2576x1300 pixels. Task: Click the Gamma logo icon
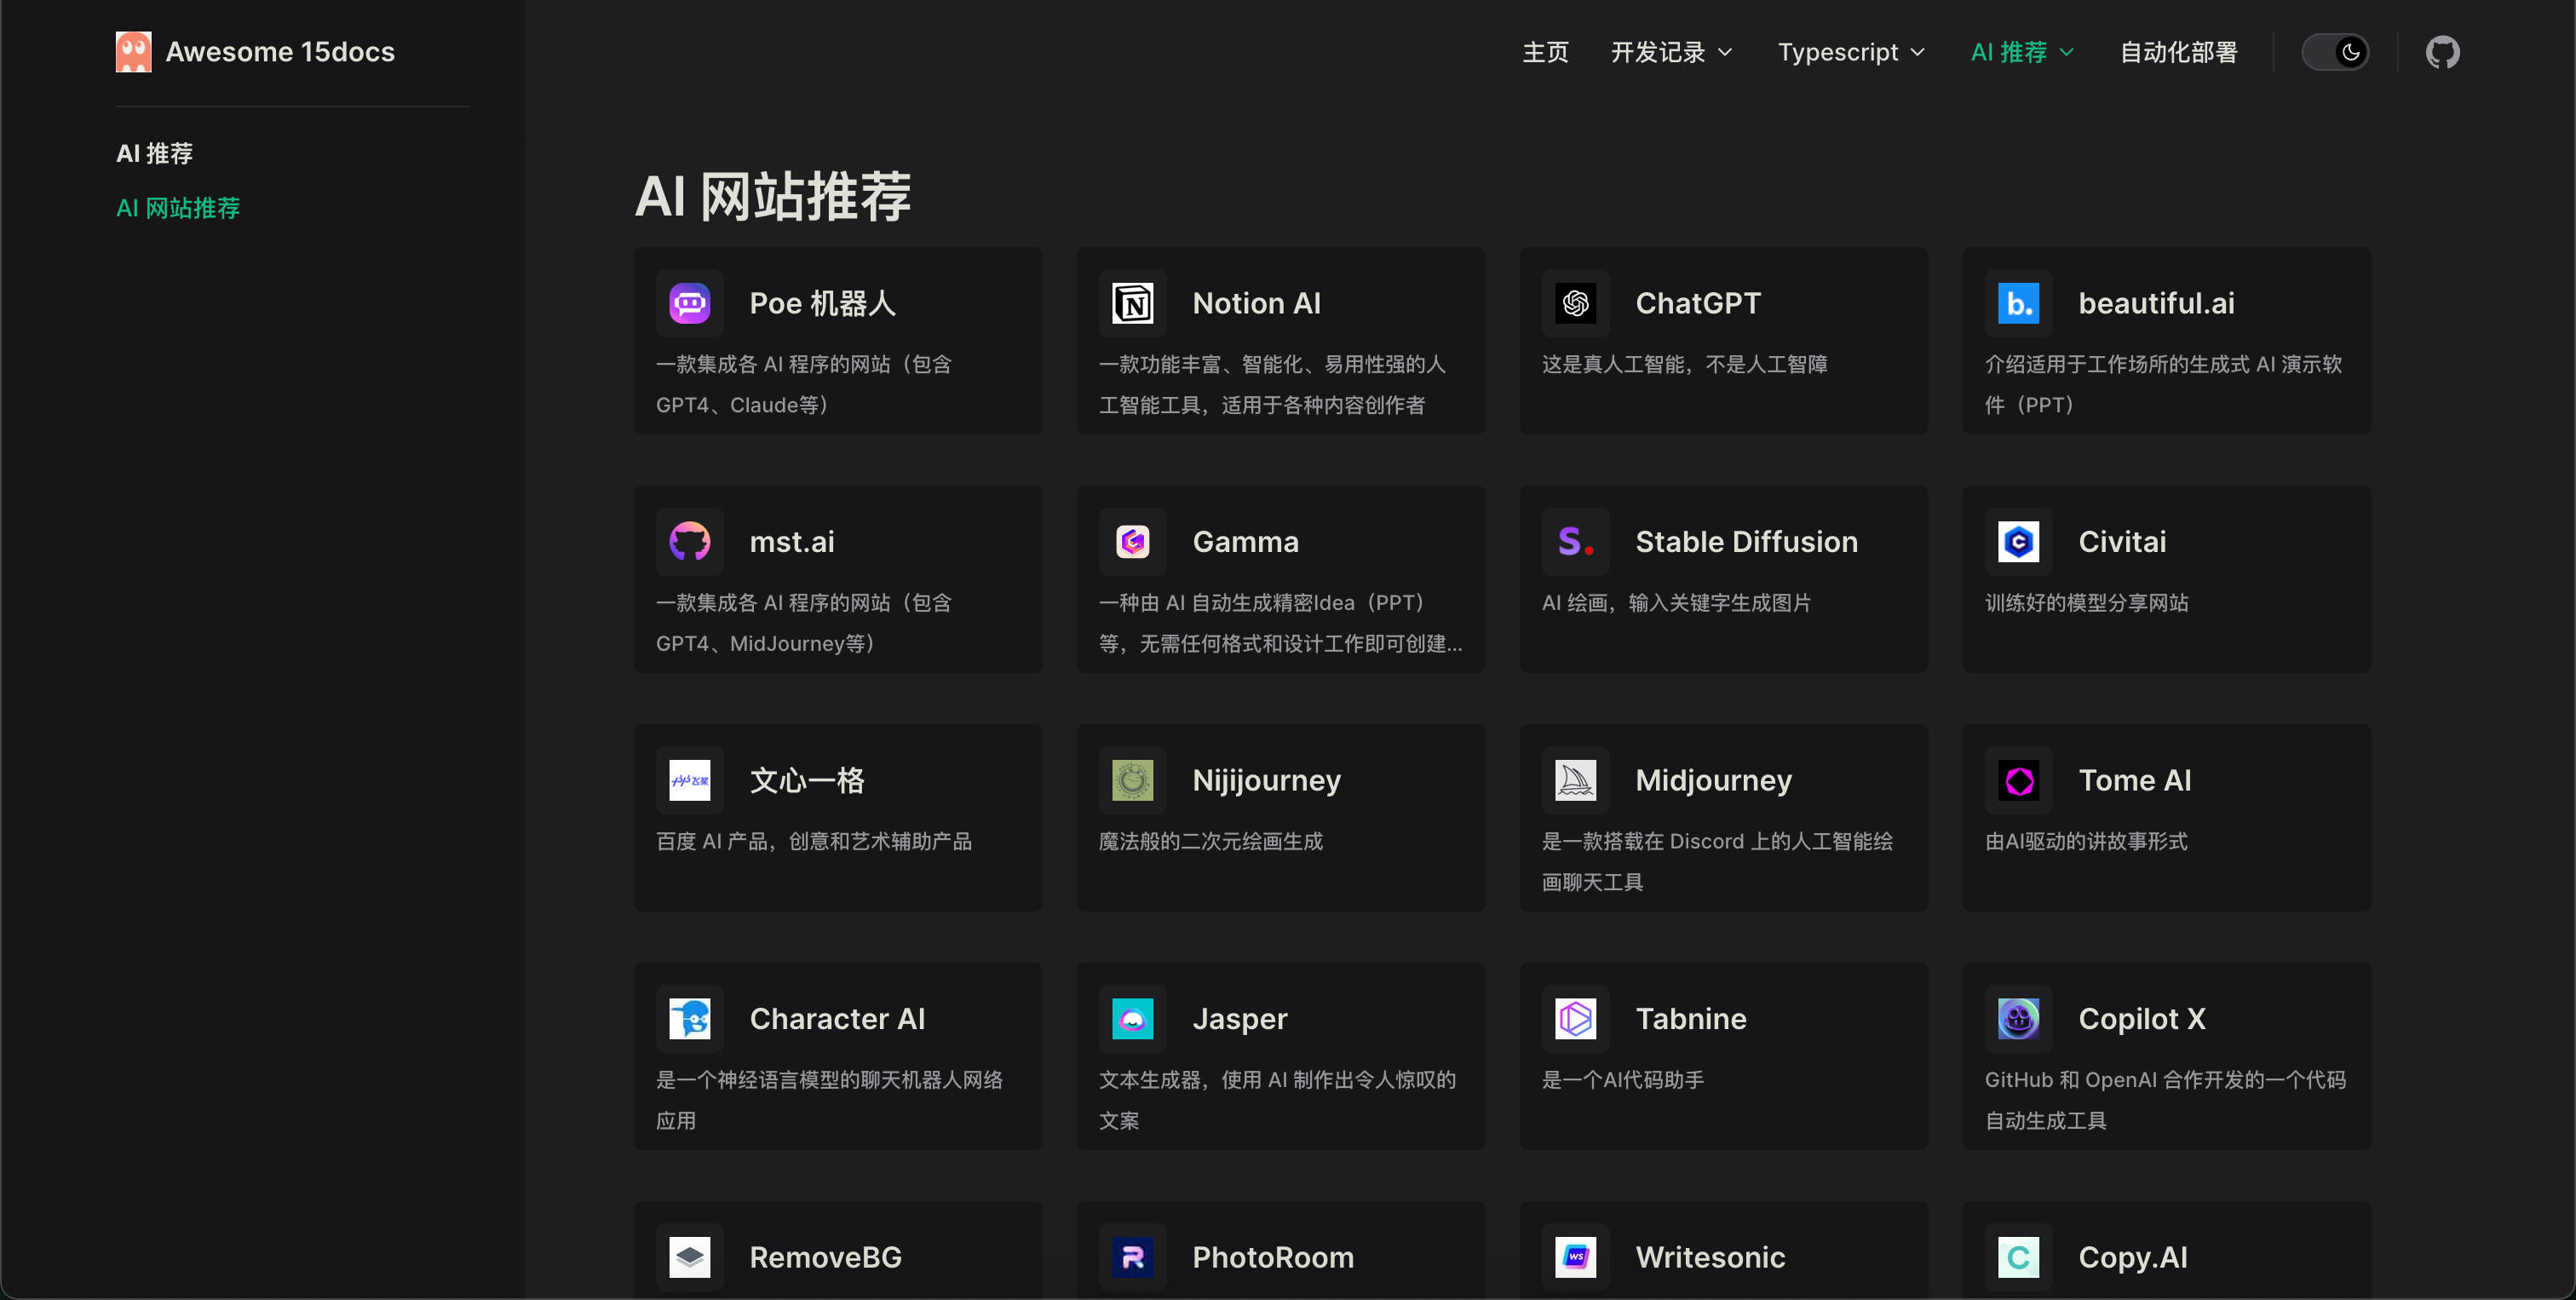tap(1132, 542)
